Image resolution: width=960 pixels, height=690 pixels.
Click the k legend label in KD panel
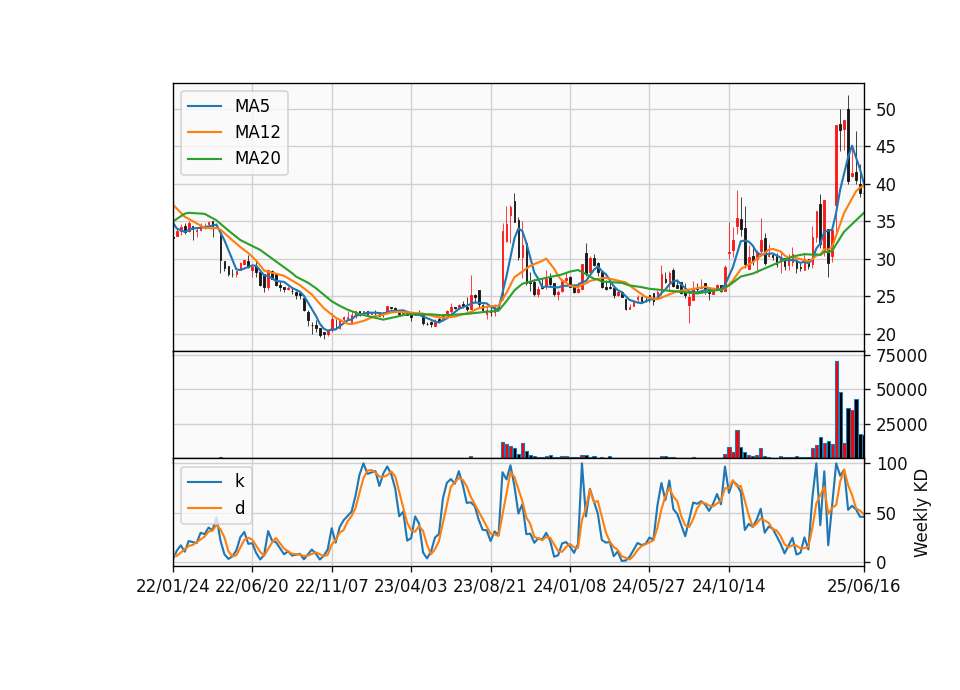click(x=239, y=481)
